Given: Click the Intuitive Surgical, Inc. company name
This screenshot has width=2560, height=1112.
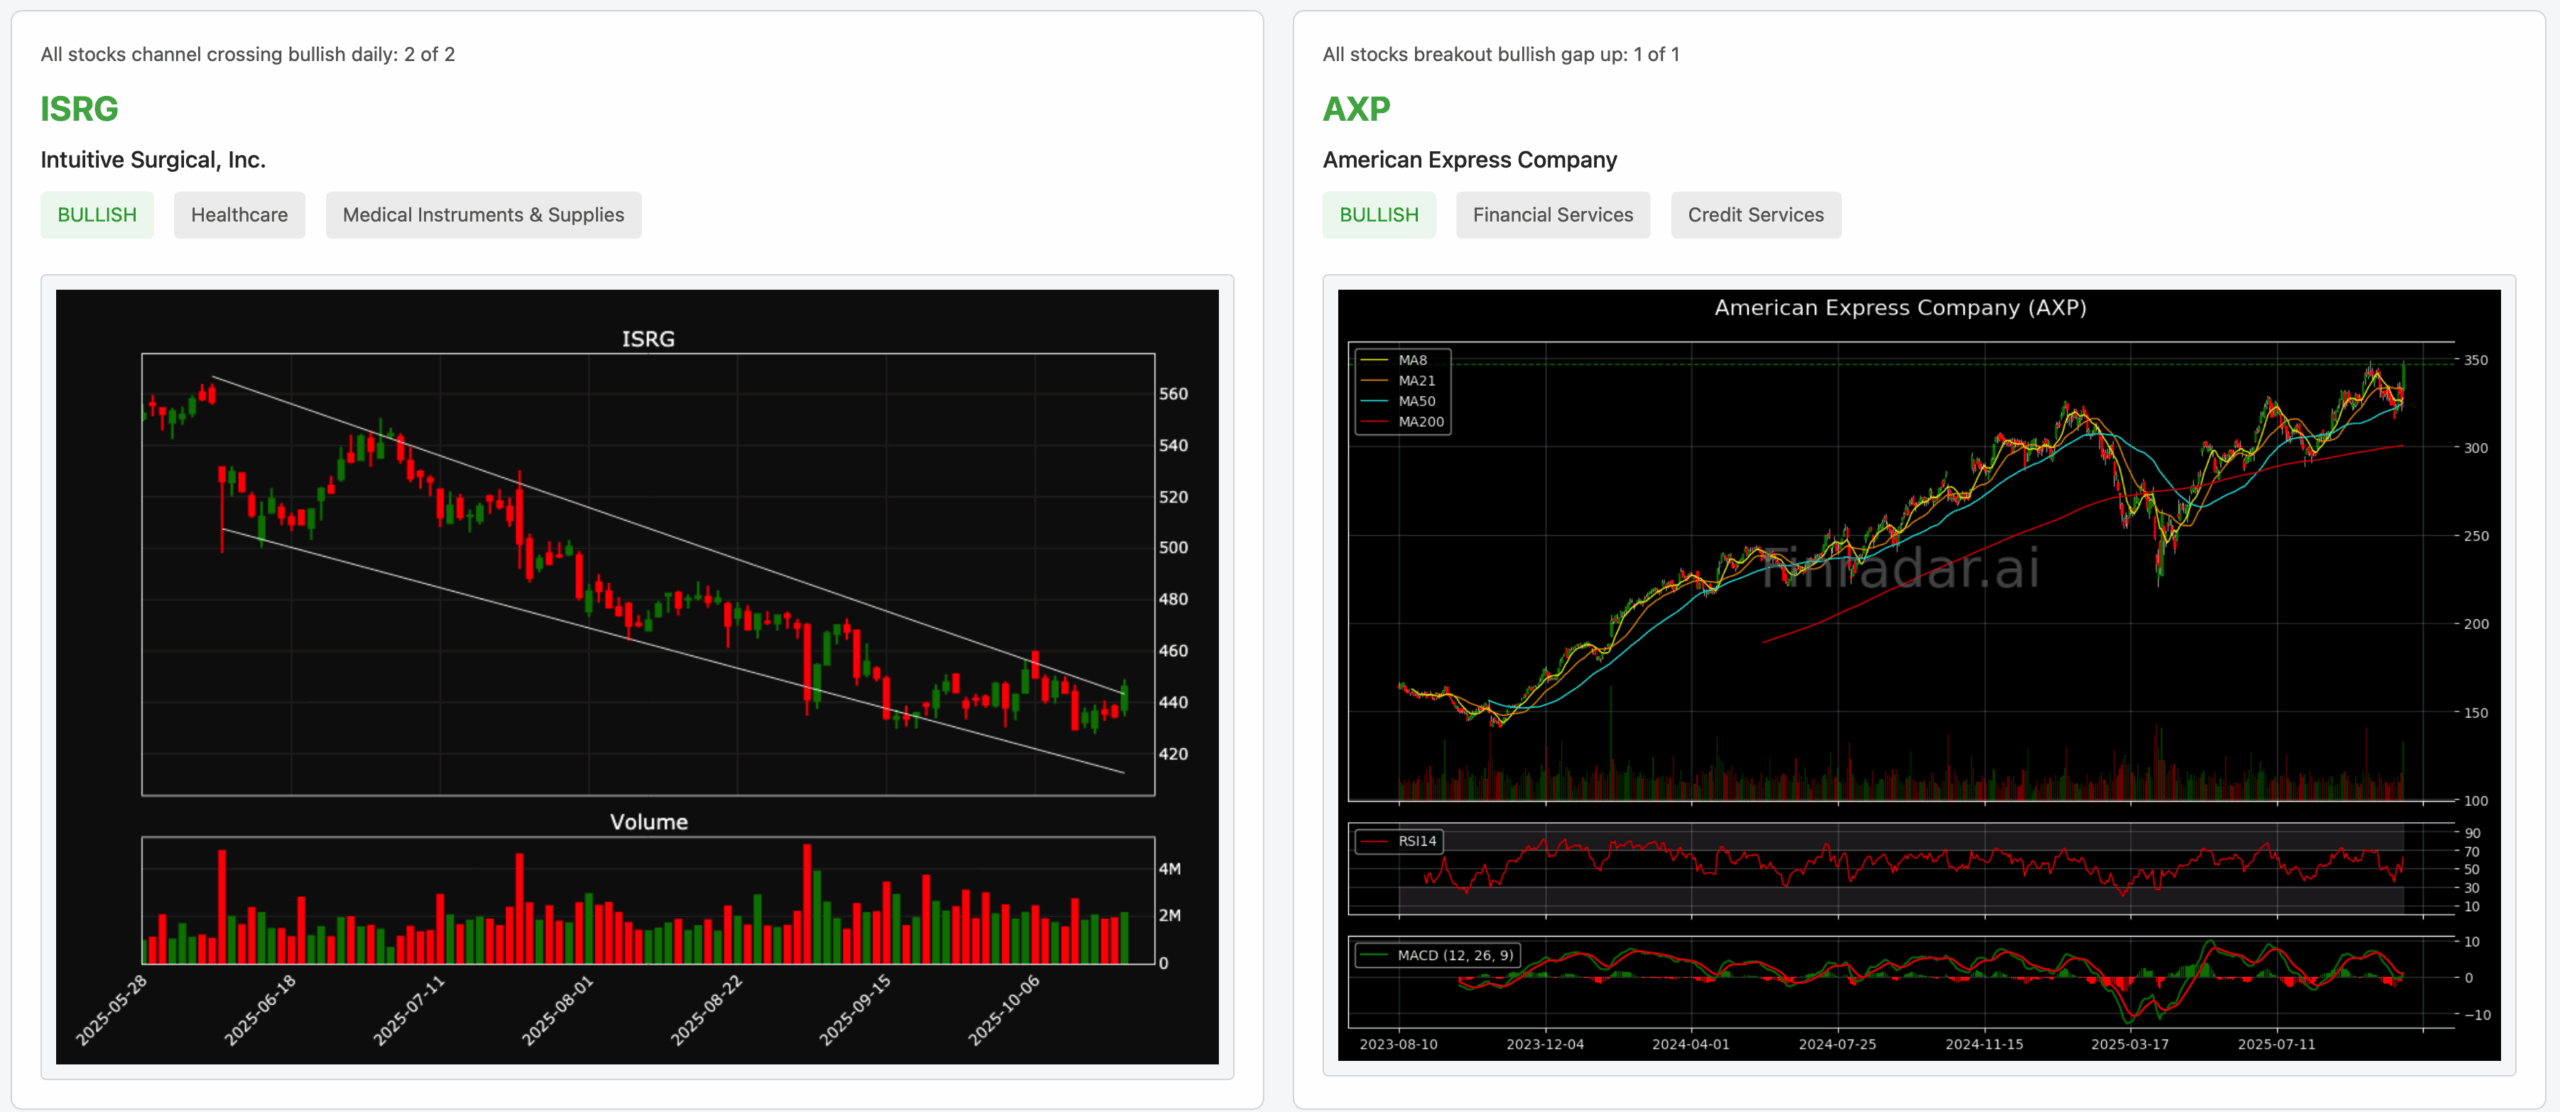Looking at the screenshot, I should click(x=153, y=160).
